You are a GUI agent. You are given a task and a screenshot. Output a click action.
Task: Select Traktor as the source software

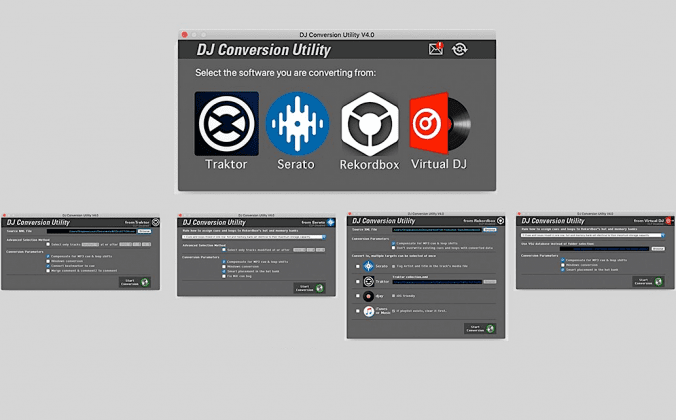[227, 124]
